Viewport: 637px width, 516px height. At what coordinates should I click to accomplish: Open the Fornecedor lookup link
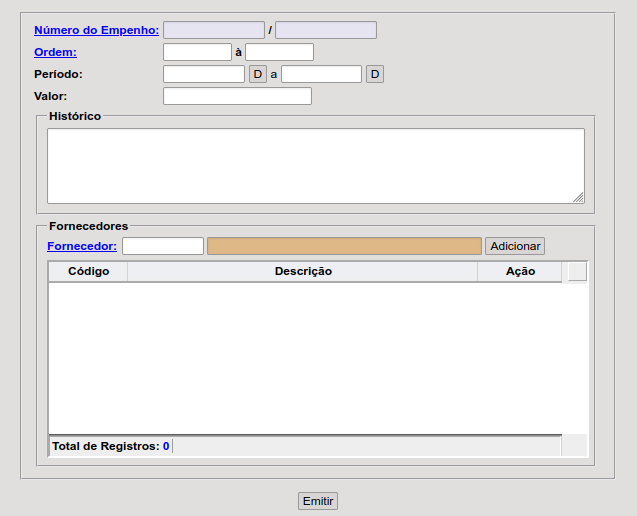click(x=82, y=246)
